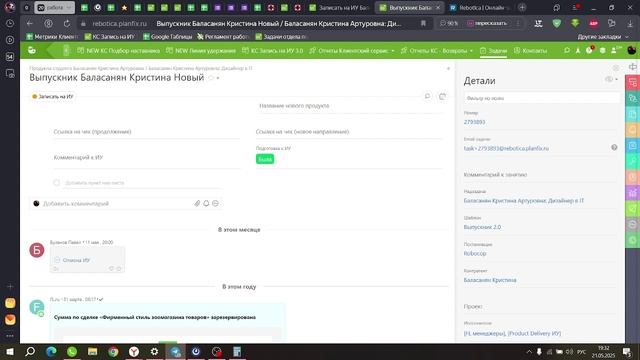Open Google Chrome from the taskbar

(x=113, y=351)
